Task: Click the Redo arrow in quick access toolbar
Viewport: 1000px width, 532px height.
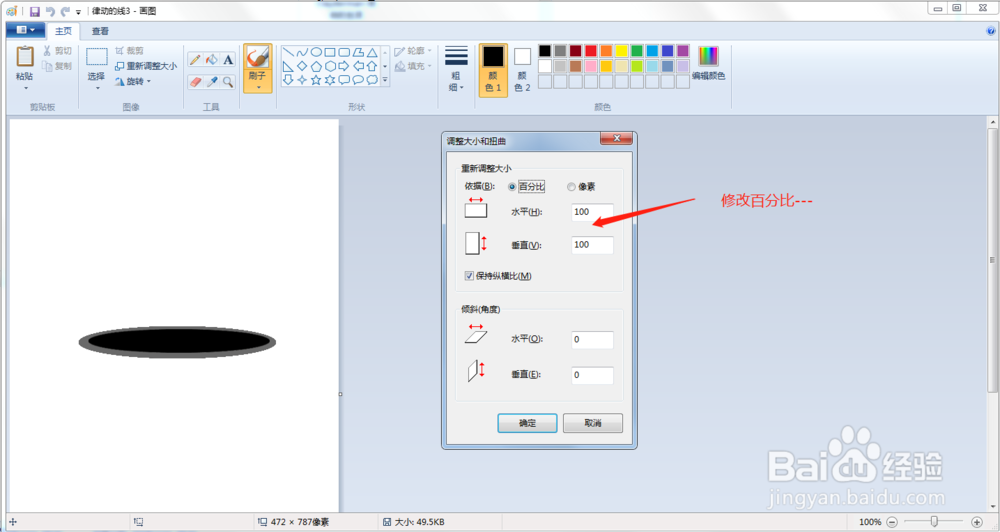Action: [65, 11]
